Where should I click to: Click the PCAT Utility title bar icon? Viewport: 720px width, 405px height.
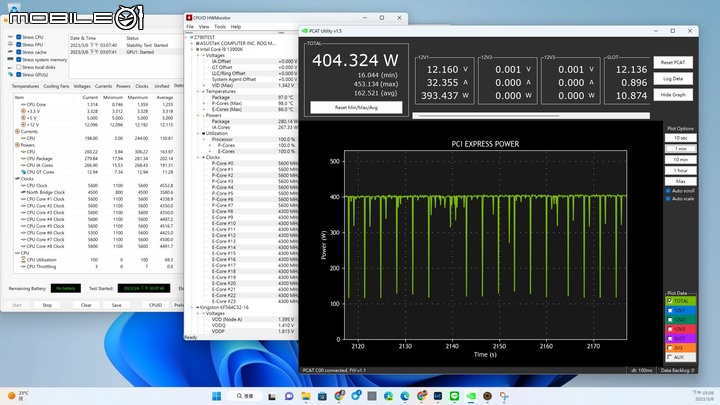(304, 31)
